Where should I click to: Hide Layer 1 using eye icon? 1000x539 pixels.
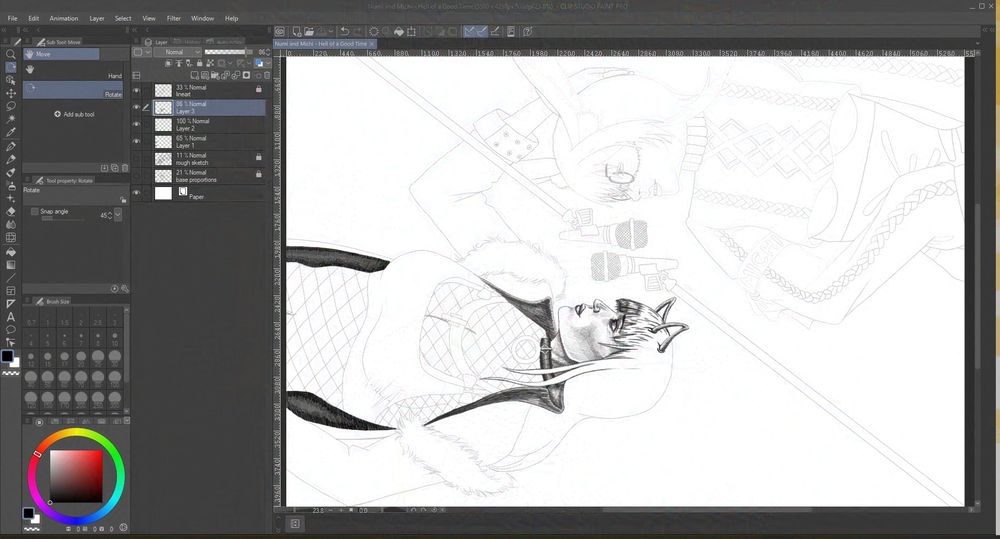point(136,142)
